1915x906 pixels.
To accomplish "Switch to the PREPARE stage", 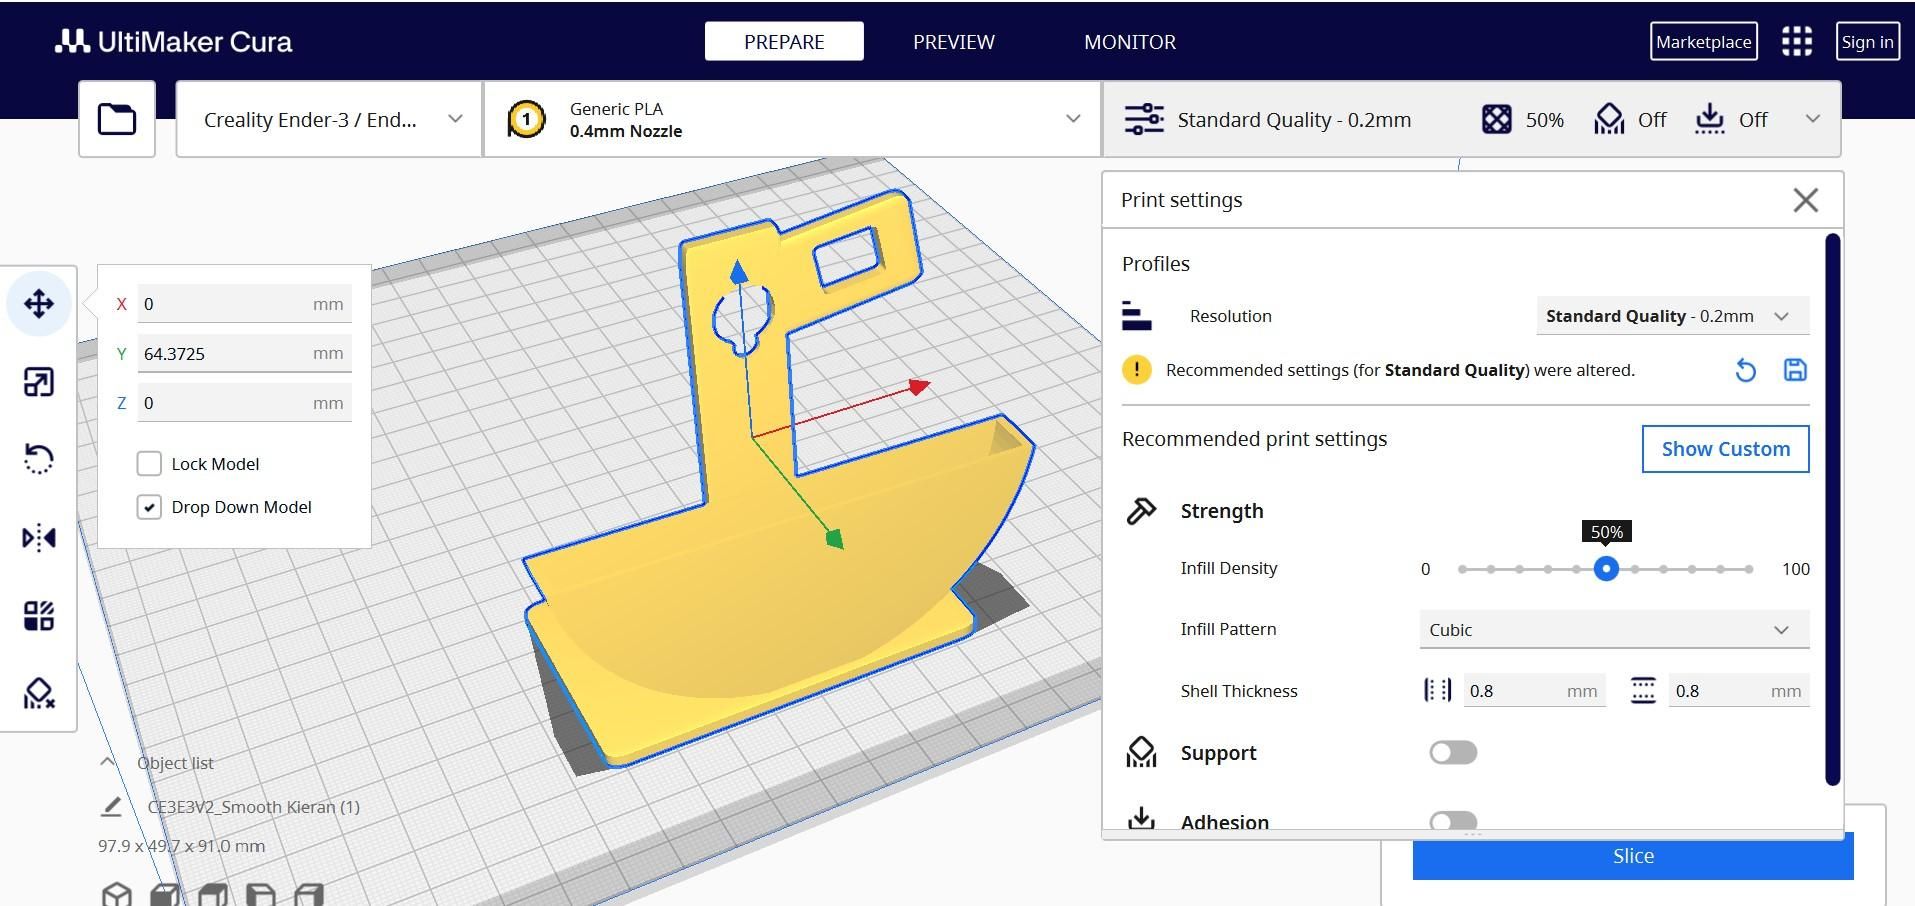I will (x=784, y=41).
